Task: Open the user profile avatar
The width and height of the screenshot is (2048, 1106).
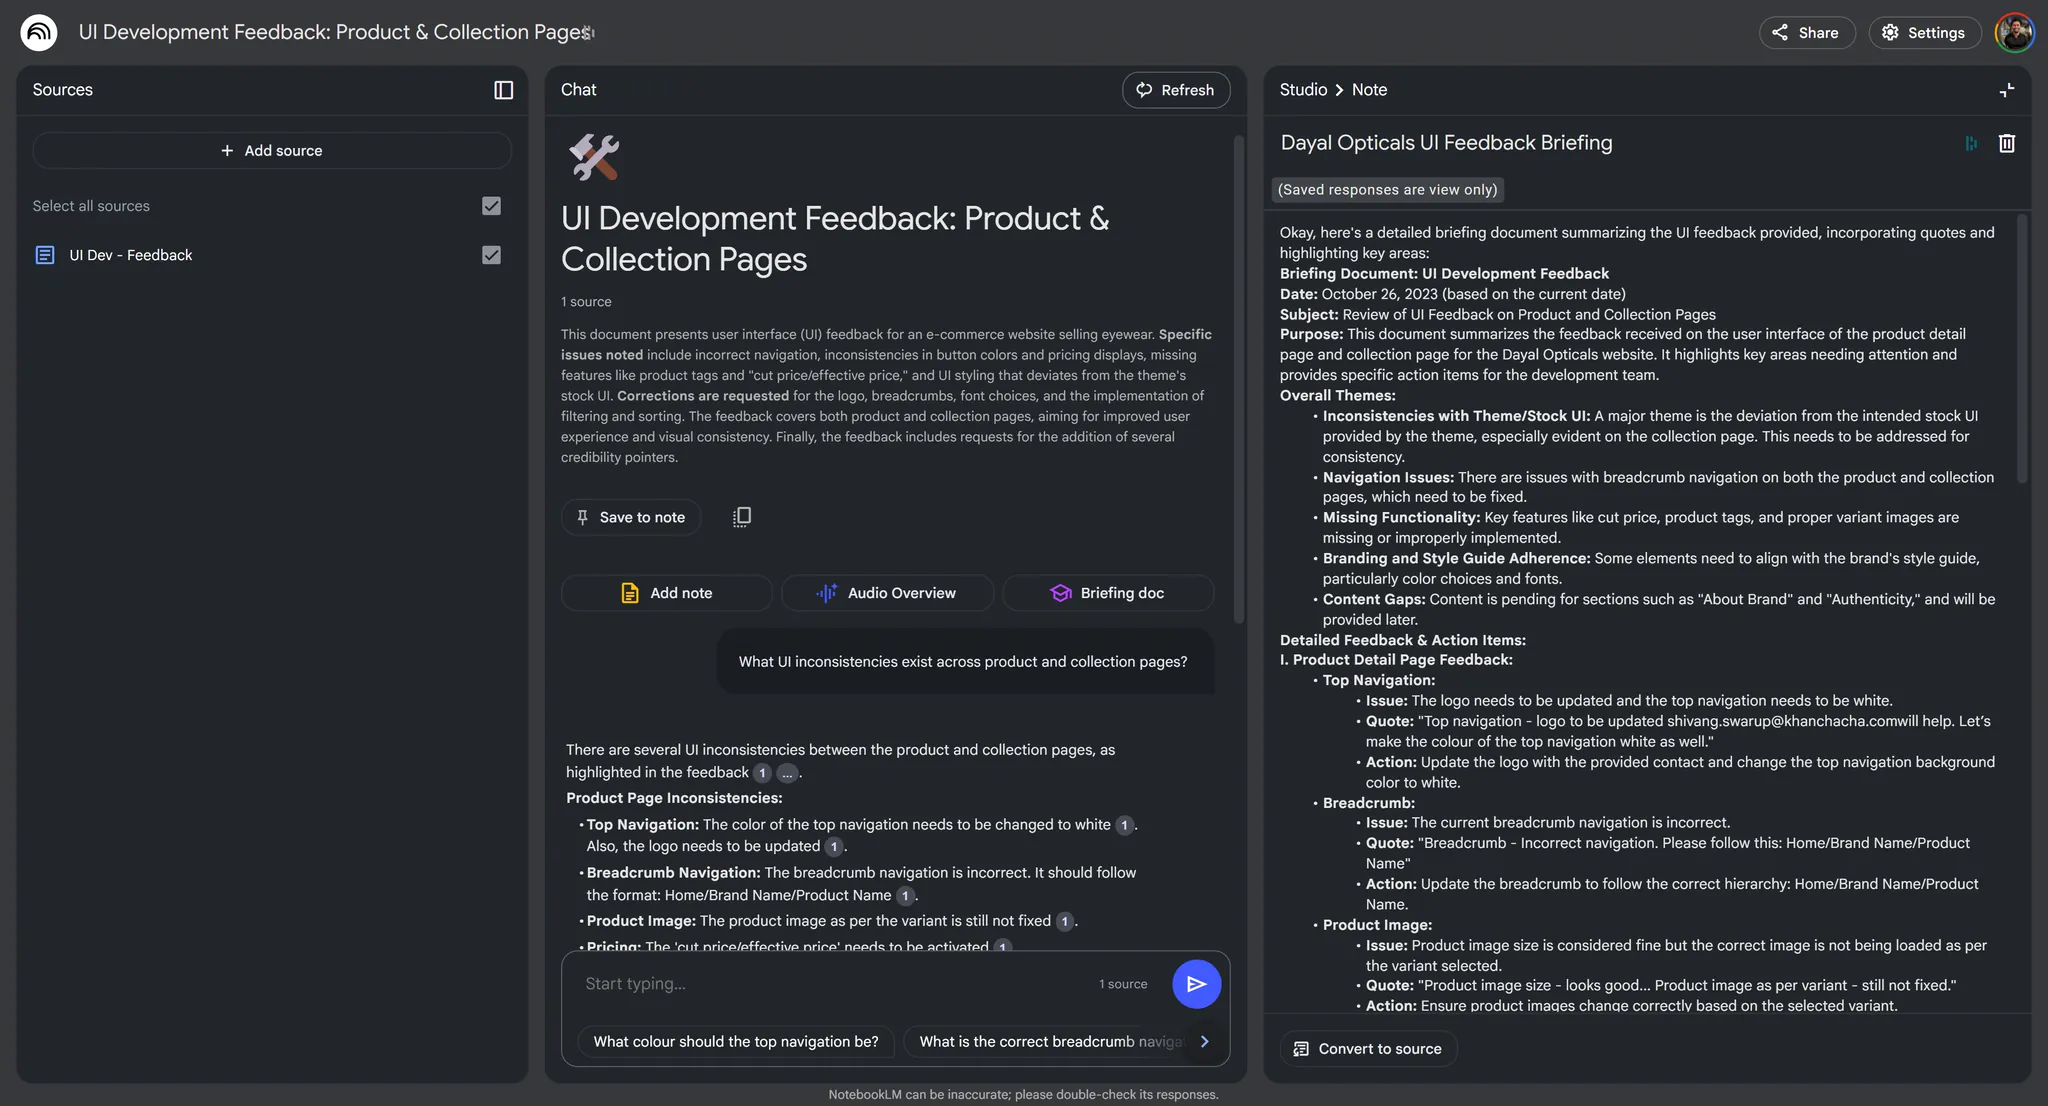Action: click(2014, 32)
